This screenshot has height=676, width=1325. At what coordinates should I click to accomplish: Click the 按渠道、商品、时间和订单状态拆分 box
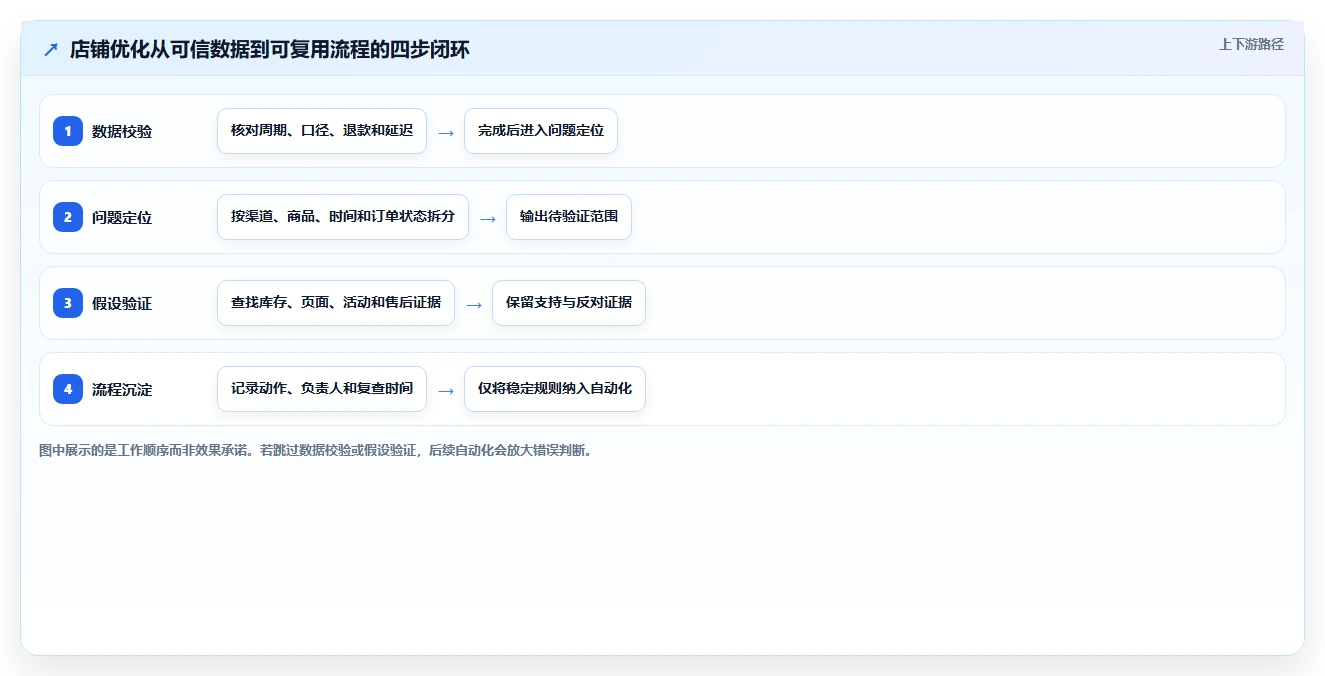tap(343, 217)
